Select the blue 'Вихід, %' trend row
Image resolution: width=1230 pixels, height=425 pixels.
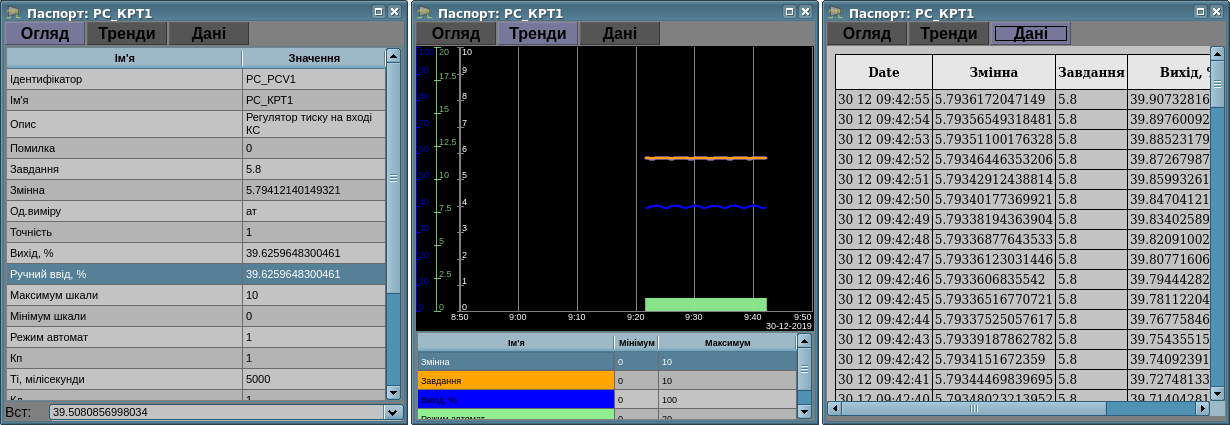515,399
